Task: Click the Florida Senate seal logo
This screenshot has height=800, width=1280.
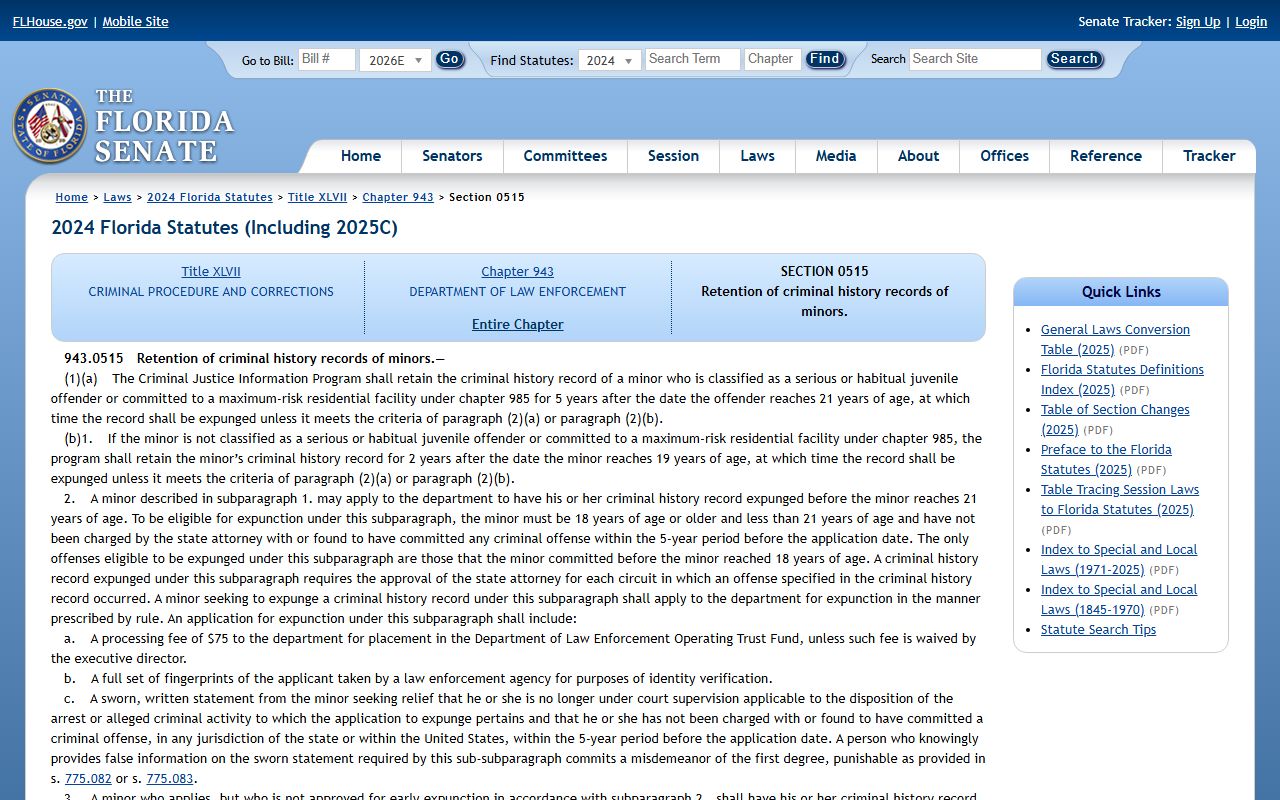Action: pyautogui.click(x=49, y=126)
